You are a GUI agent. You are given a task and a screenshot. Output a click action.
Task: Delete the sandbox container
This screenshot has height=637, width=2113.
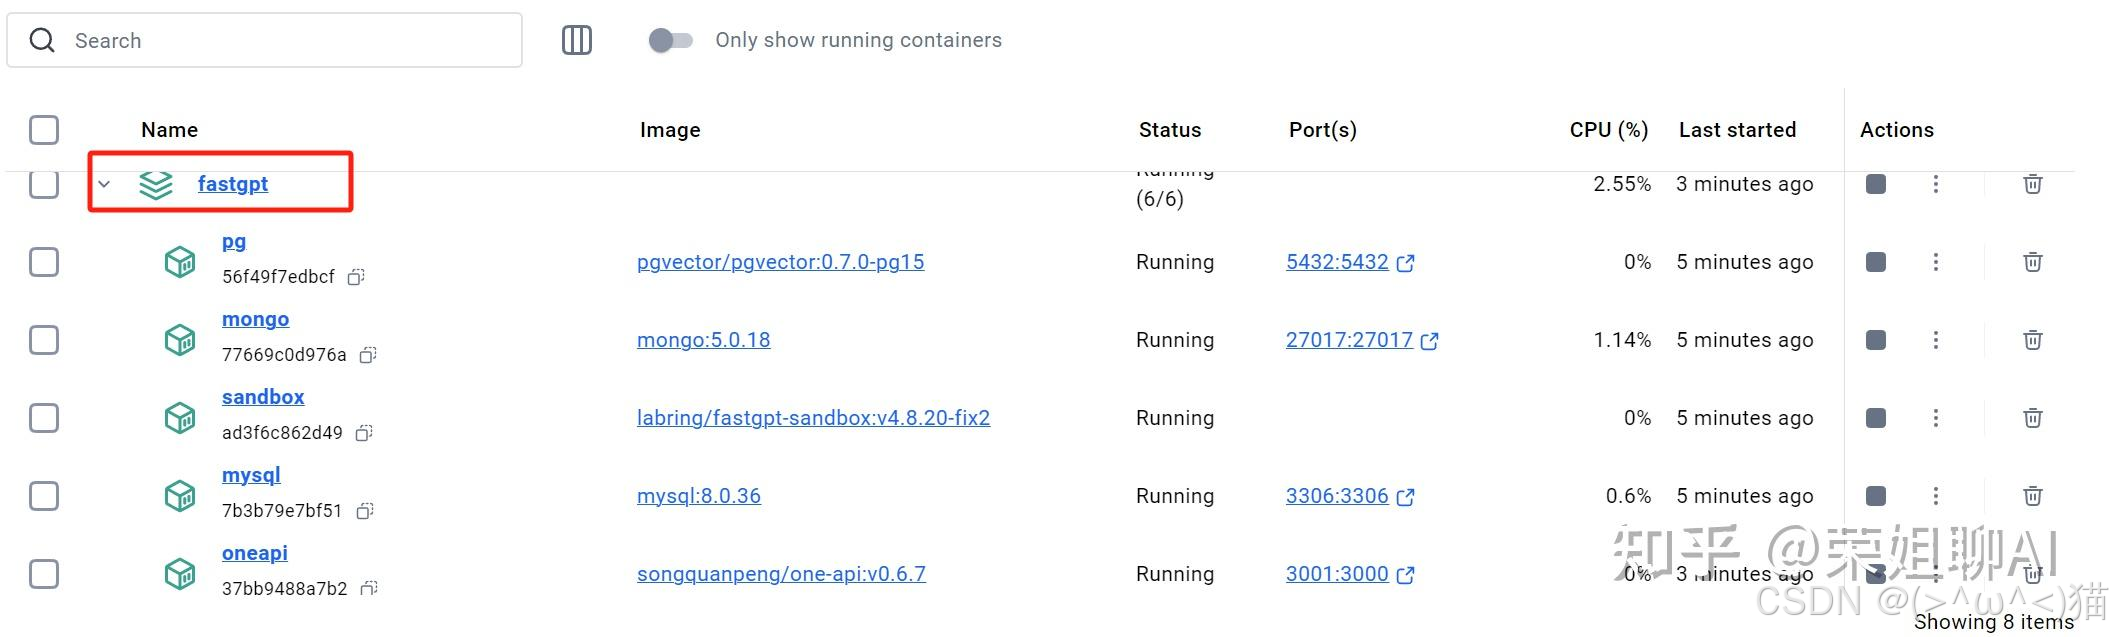pos(2033,418)
